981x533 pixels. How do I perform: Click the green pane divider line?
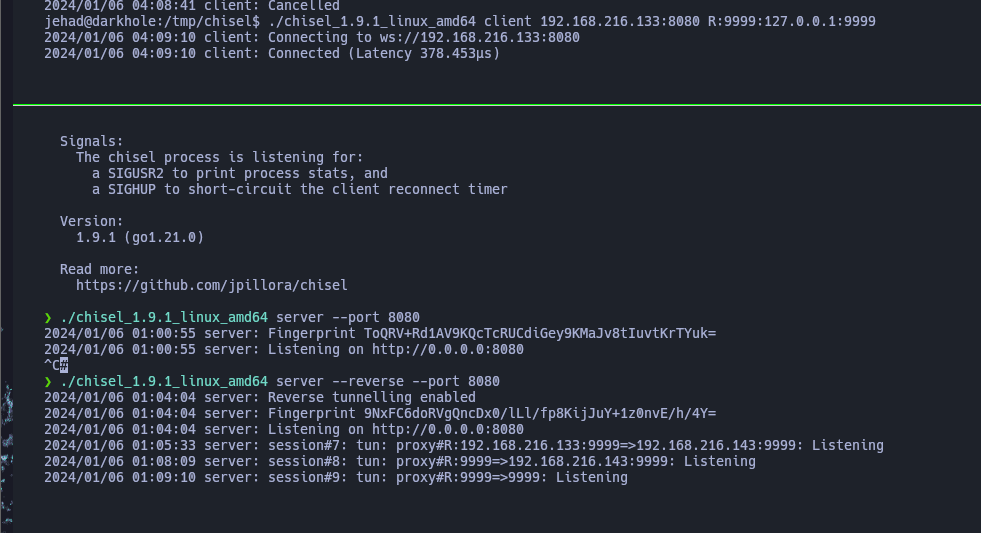click(497, 104)
